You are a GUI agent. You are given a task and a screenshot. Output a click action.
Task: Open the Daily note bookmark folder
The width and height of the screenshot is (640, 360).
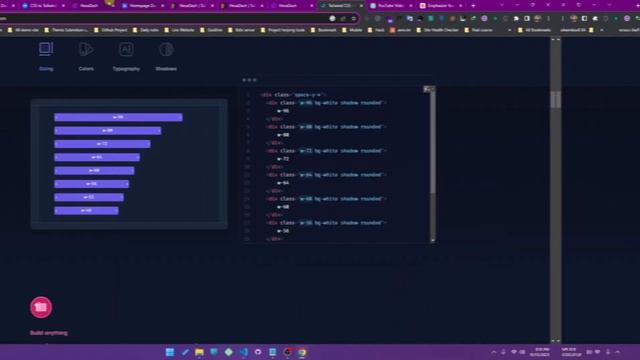coord(146,30)
